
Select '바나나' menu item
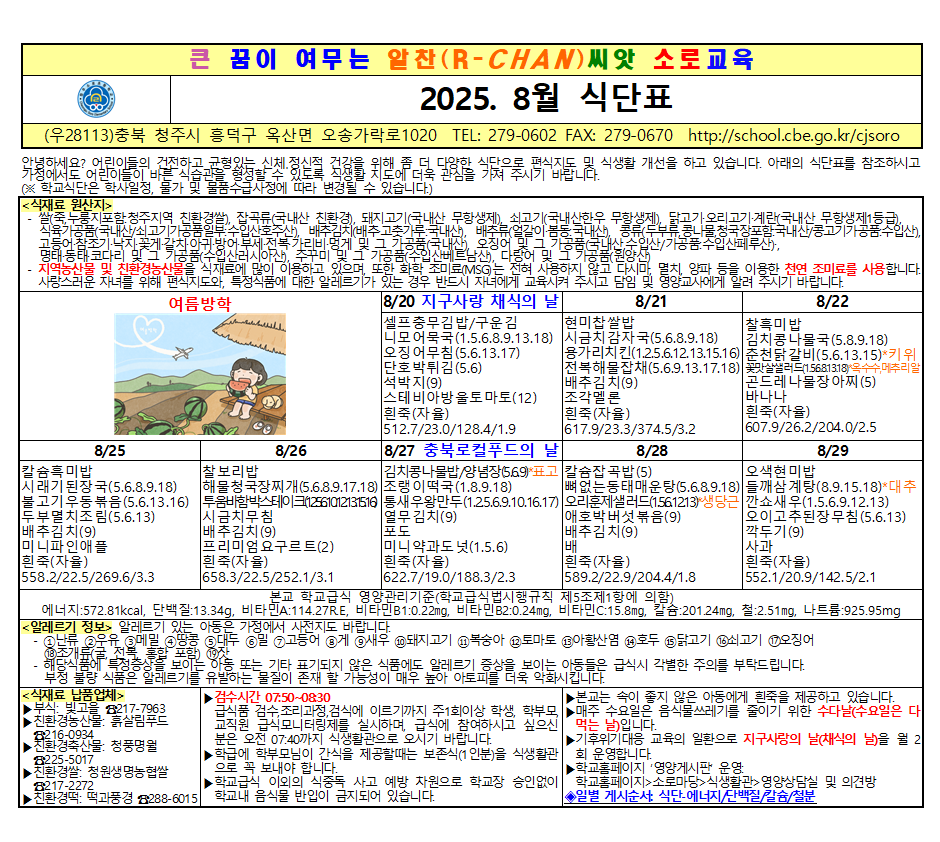pyautogui.click(x=766, y=397)
